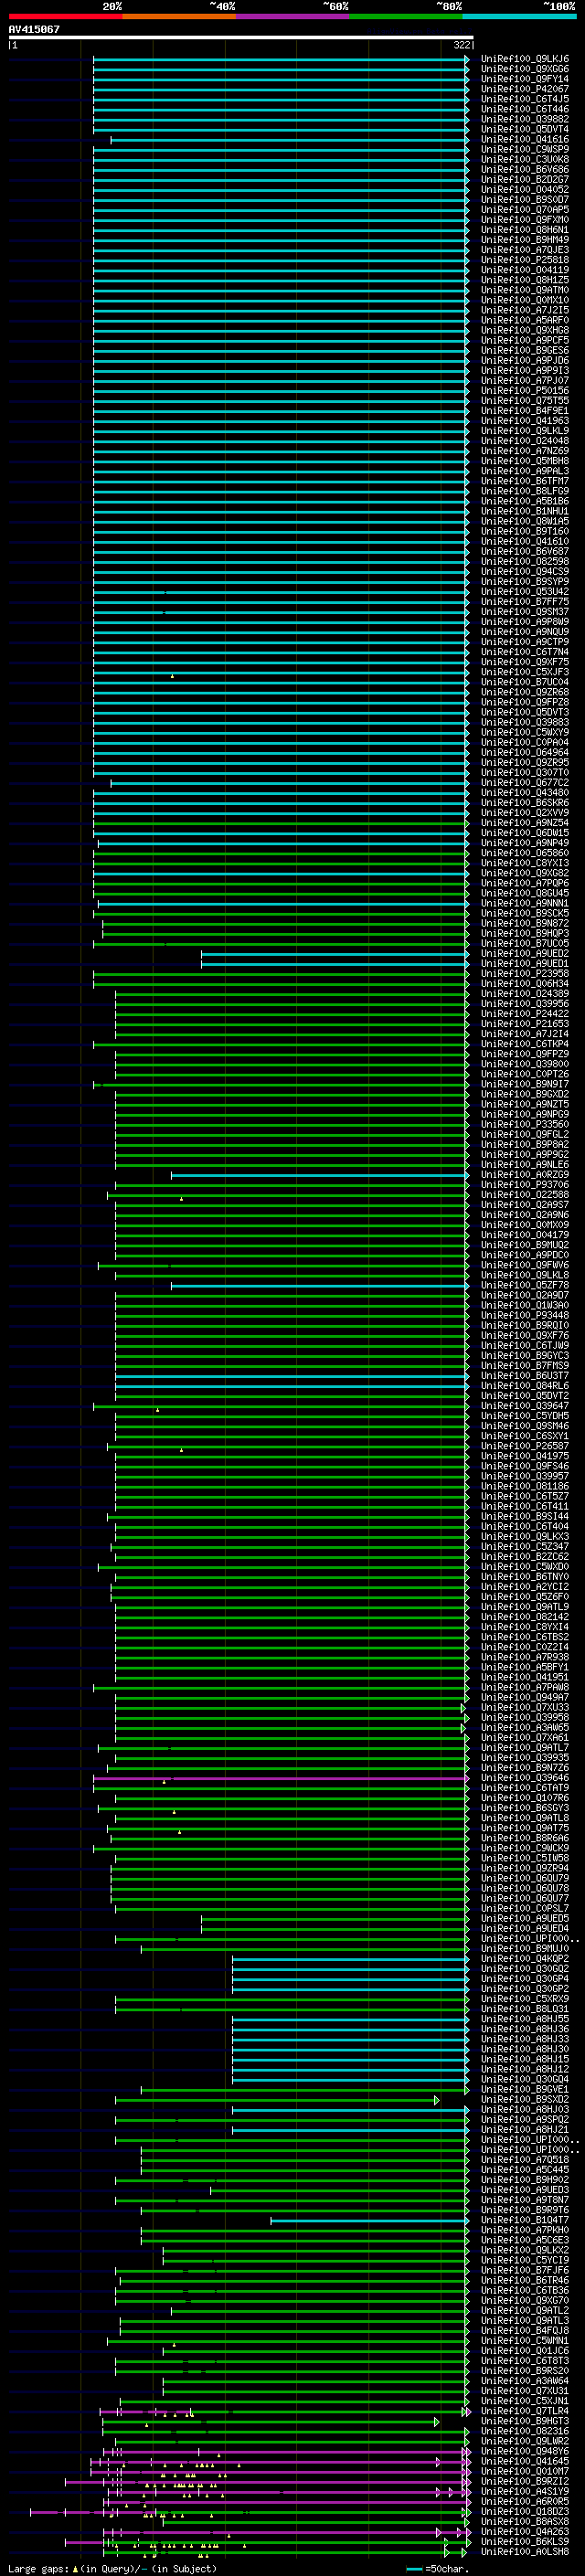Select hit label UniRef100_O04052
Image resolution: width=585 pixels, height=2576 pixels.
coord(524,189)
